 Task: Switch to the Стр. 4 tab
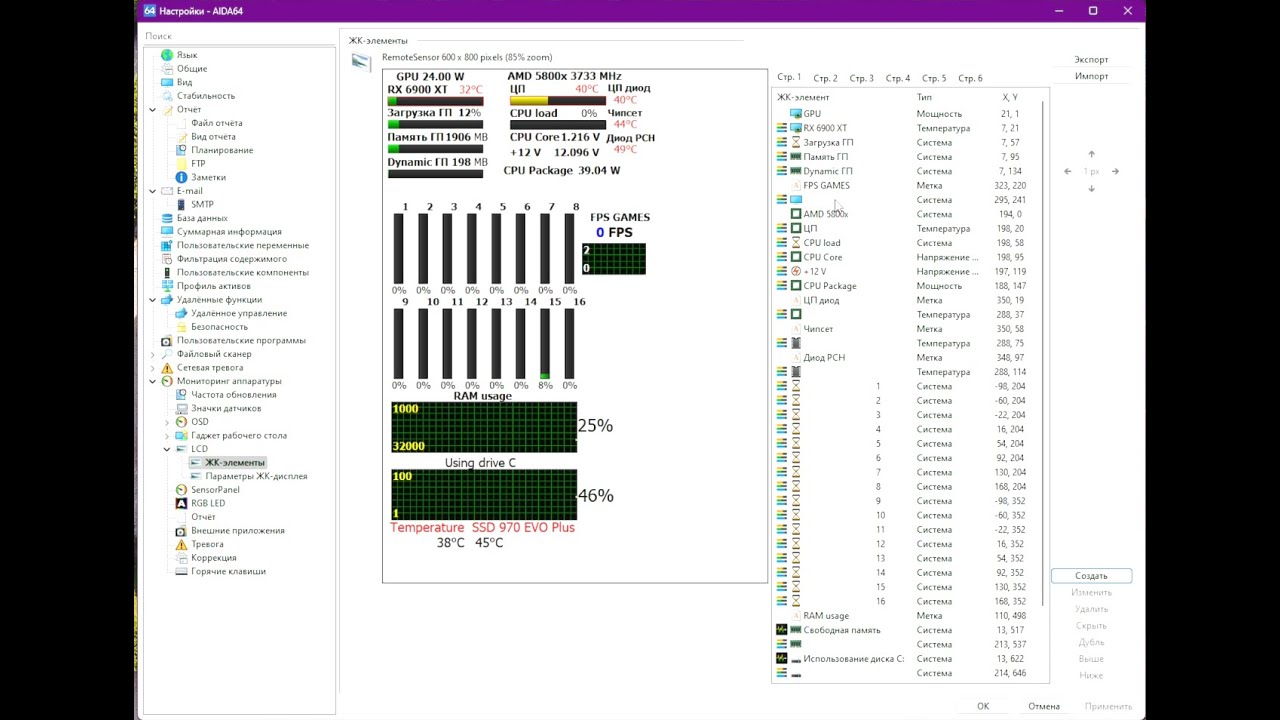[898, 78]
